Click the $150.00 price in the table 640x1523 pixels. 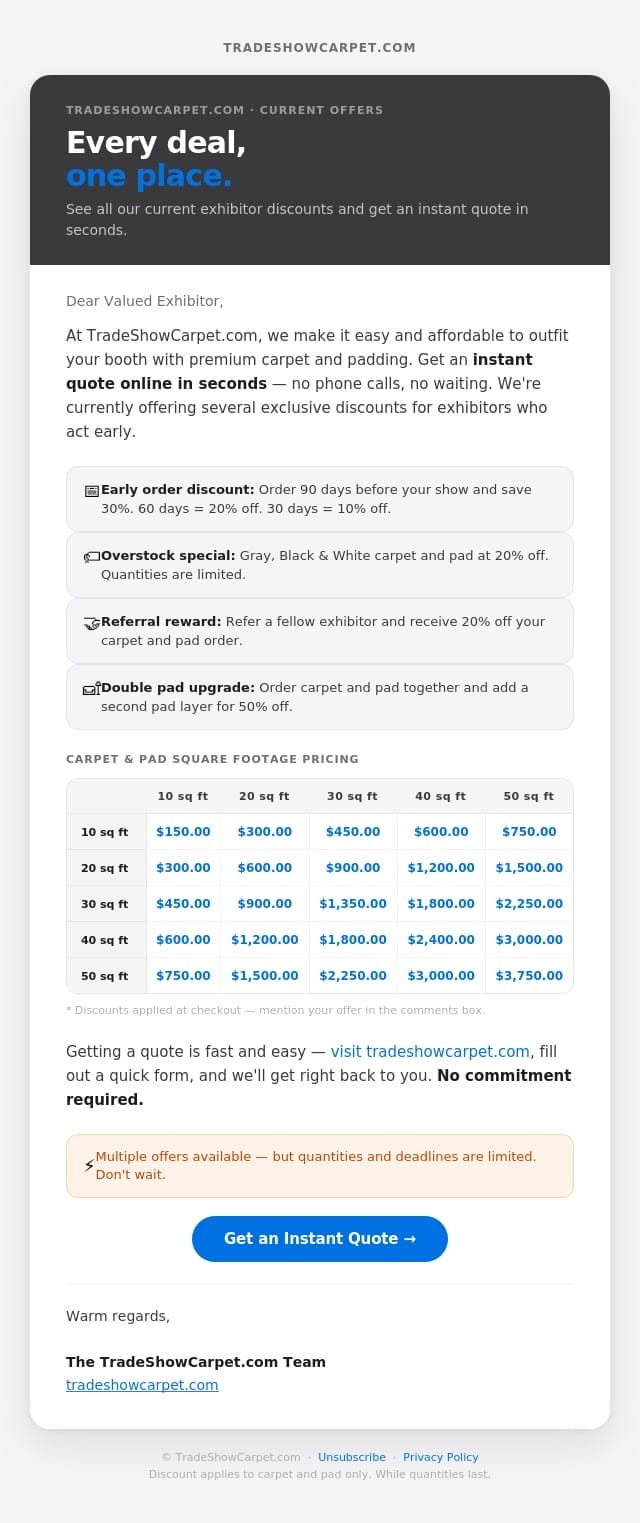(183, 832)
